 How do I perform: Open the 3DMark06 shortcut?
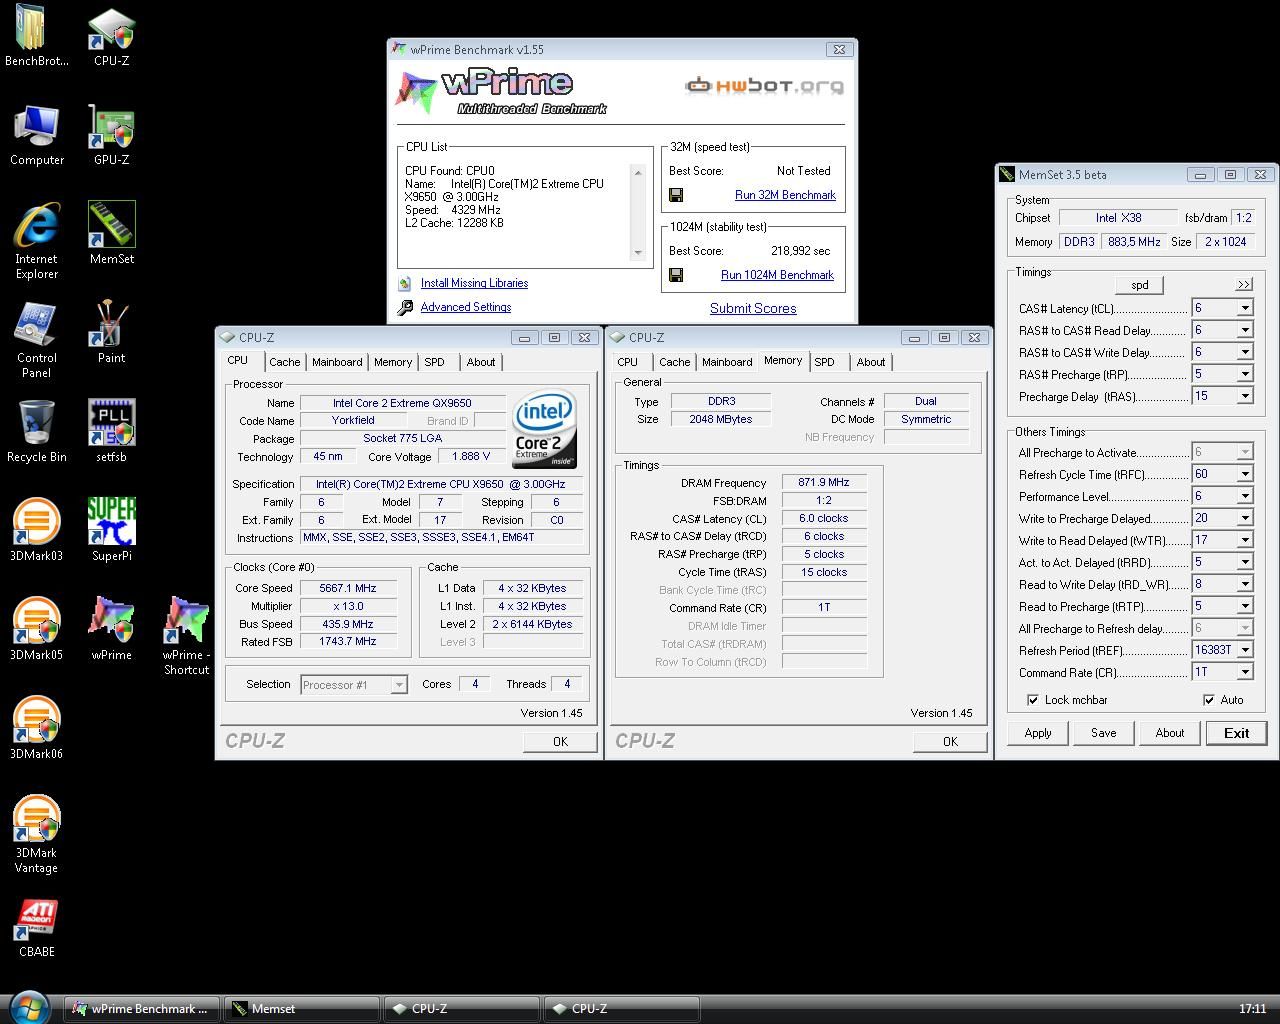pyautogui.click(x=37, y=728)
